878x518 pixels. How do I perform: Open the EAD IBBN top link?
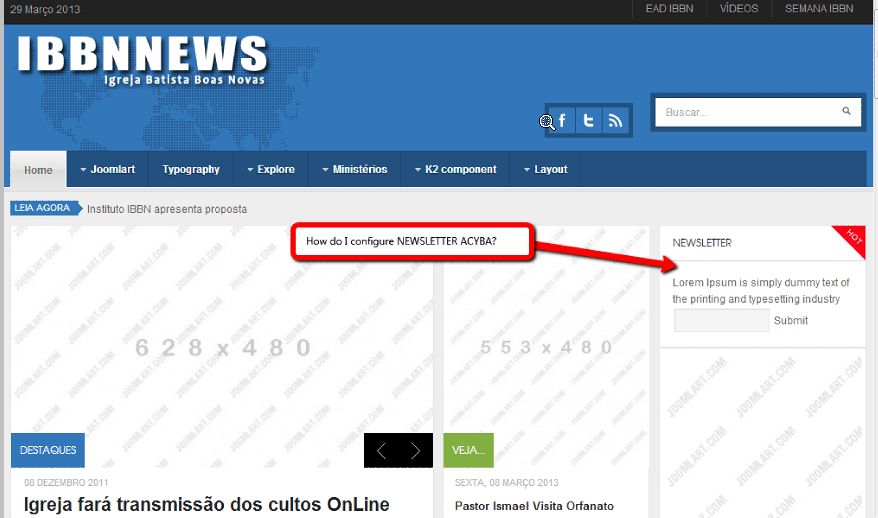669,9
